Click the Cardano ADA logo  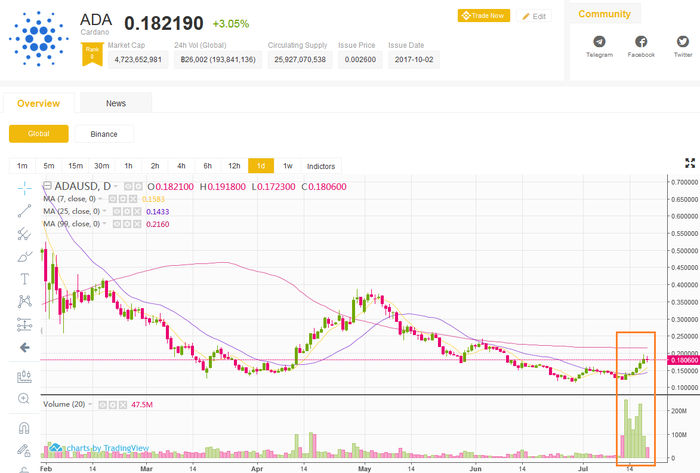tap(39, 39)
